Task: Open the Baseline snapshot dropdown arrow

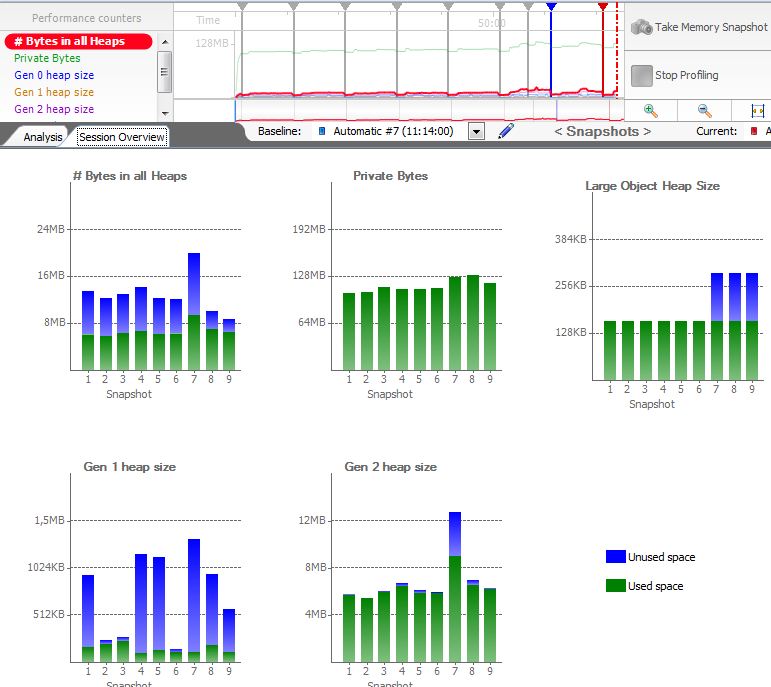Action: click(476, 131)
